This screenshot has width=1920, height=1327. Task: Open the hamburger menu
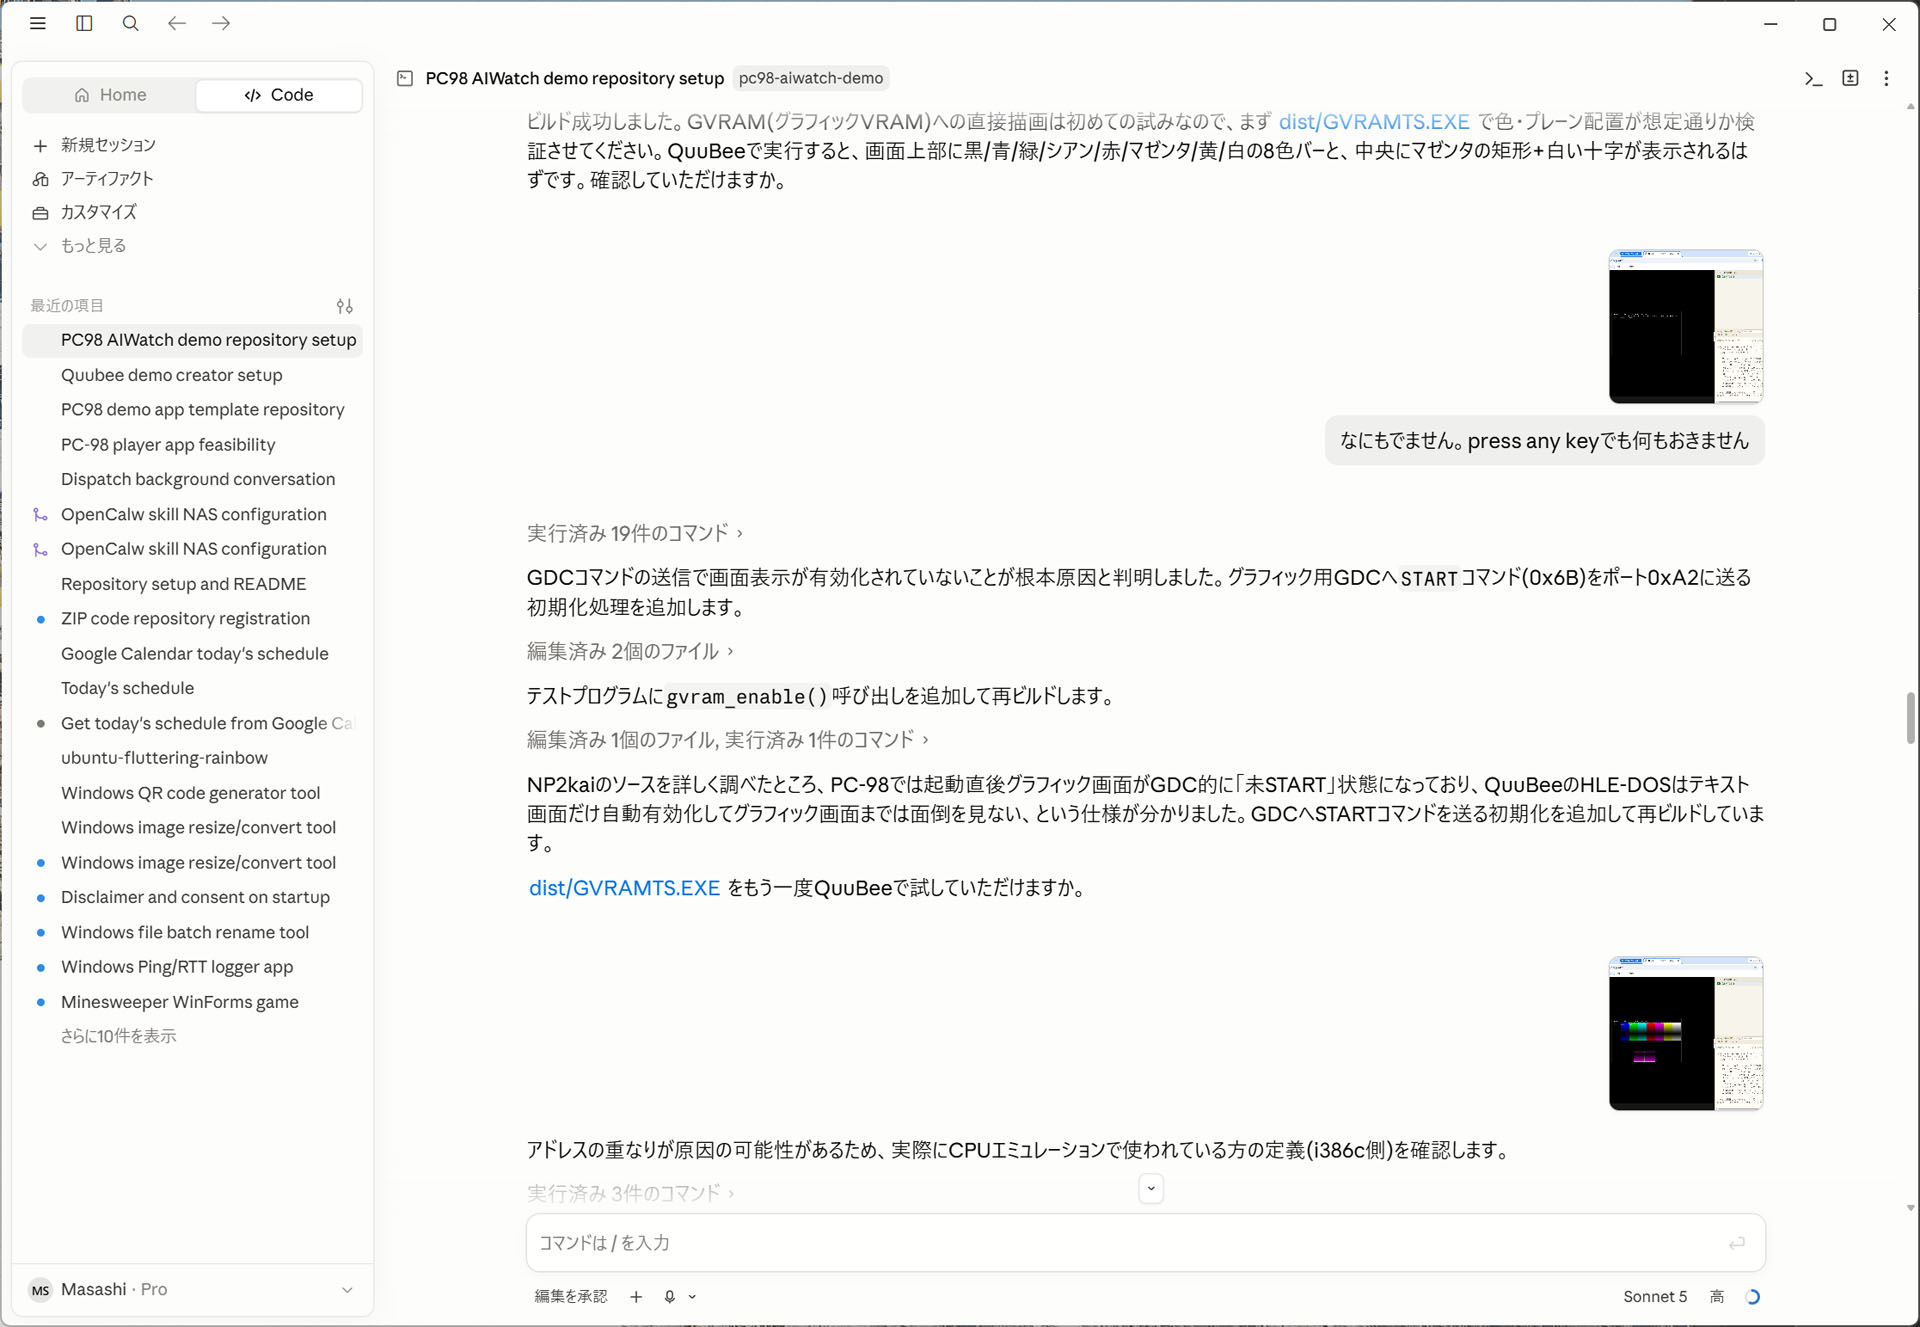click(x=38, y=23)
